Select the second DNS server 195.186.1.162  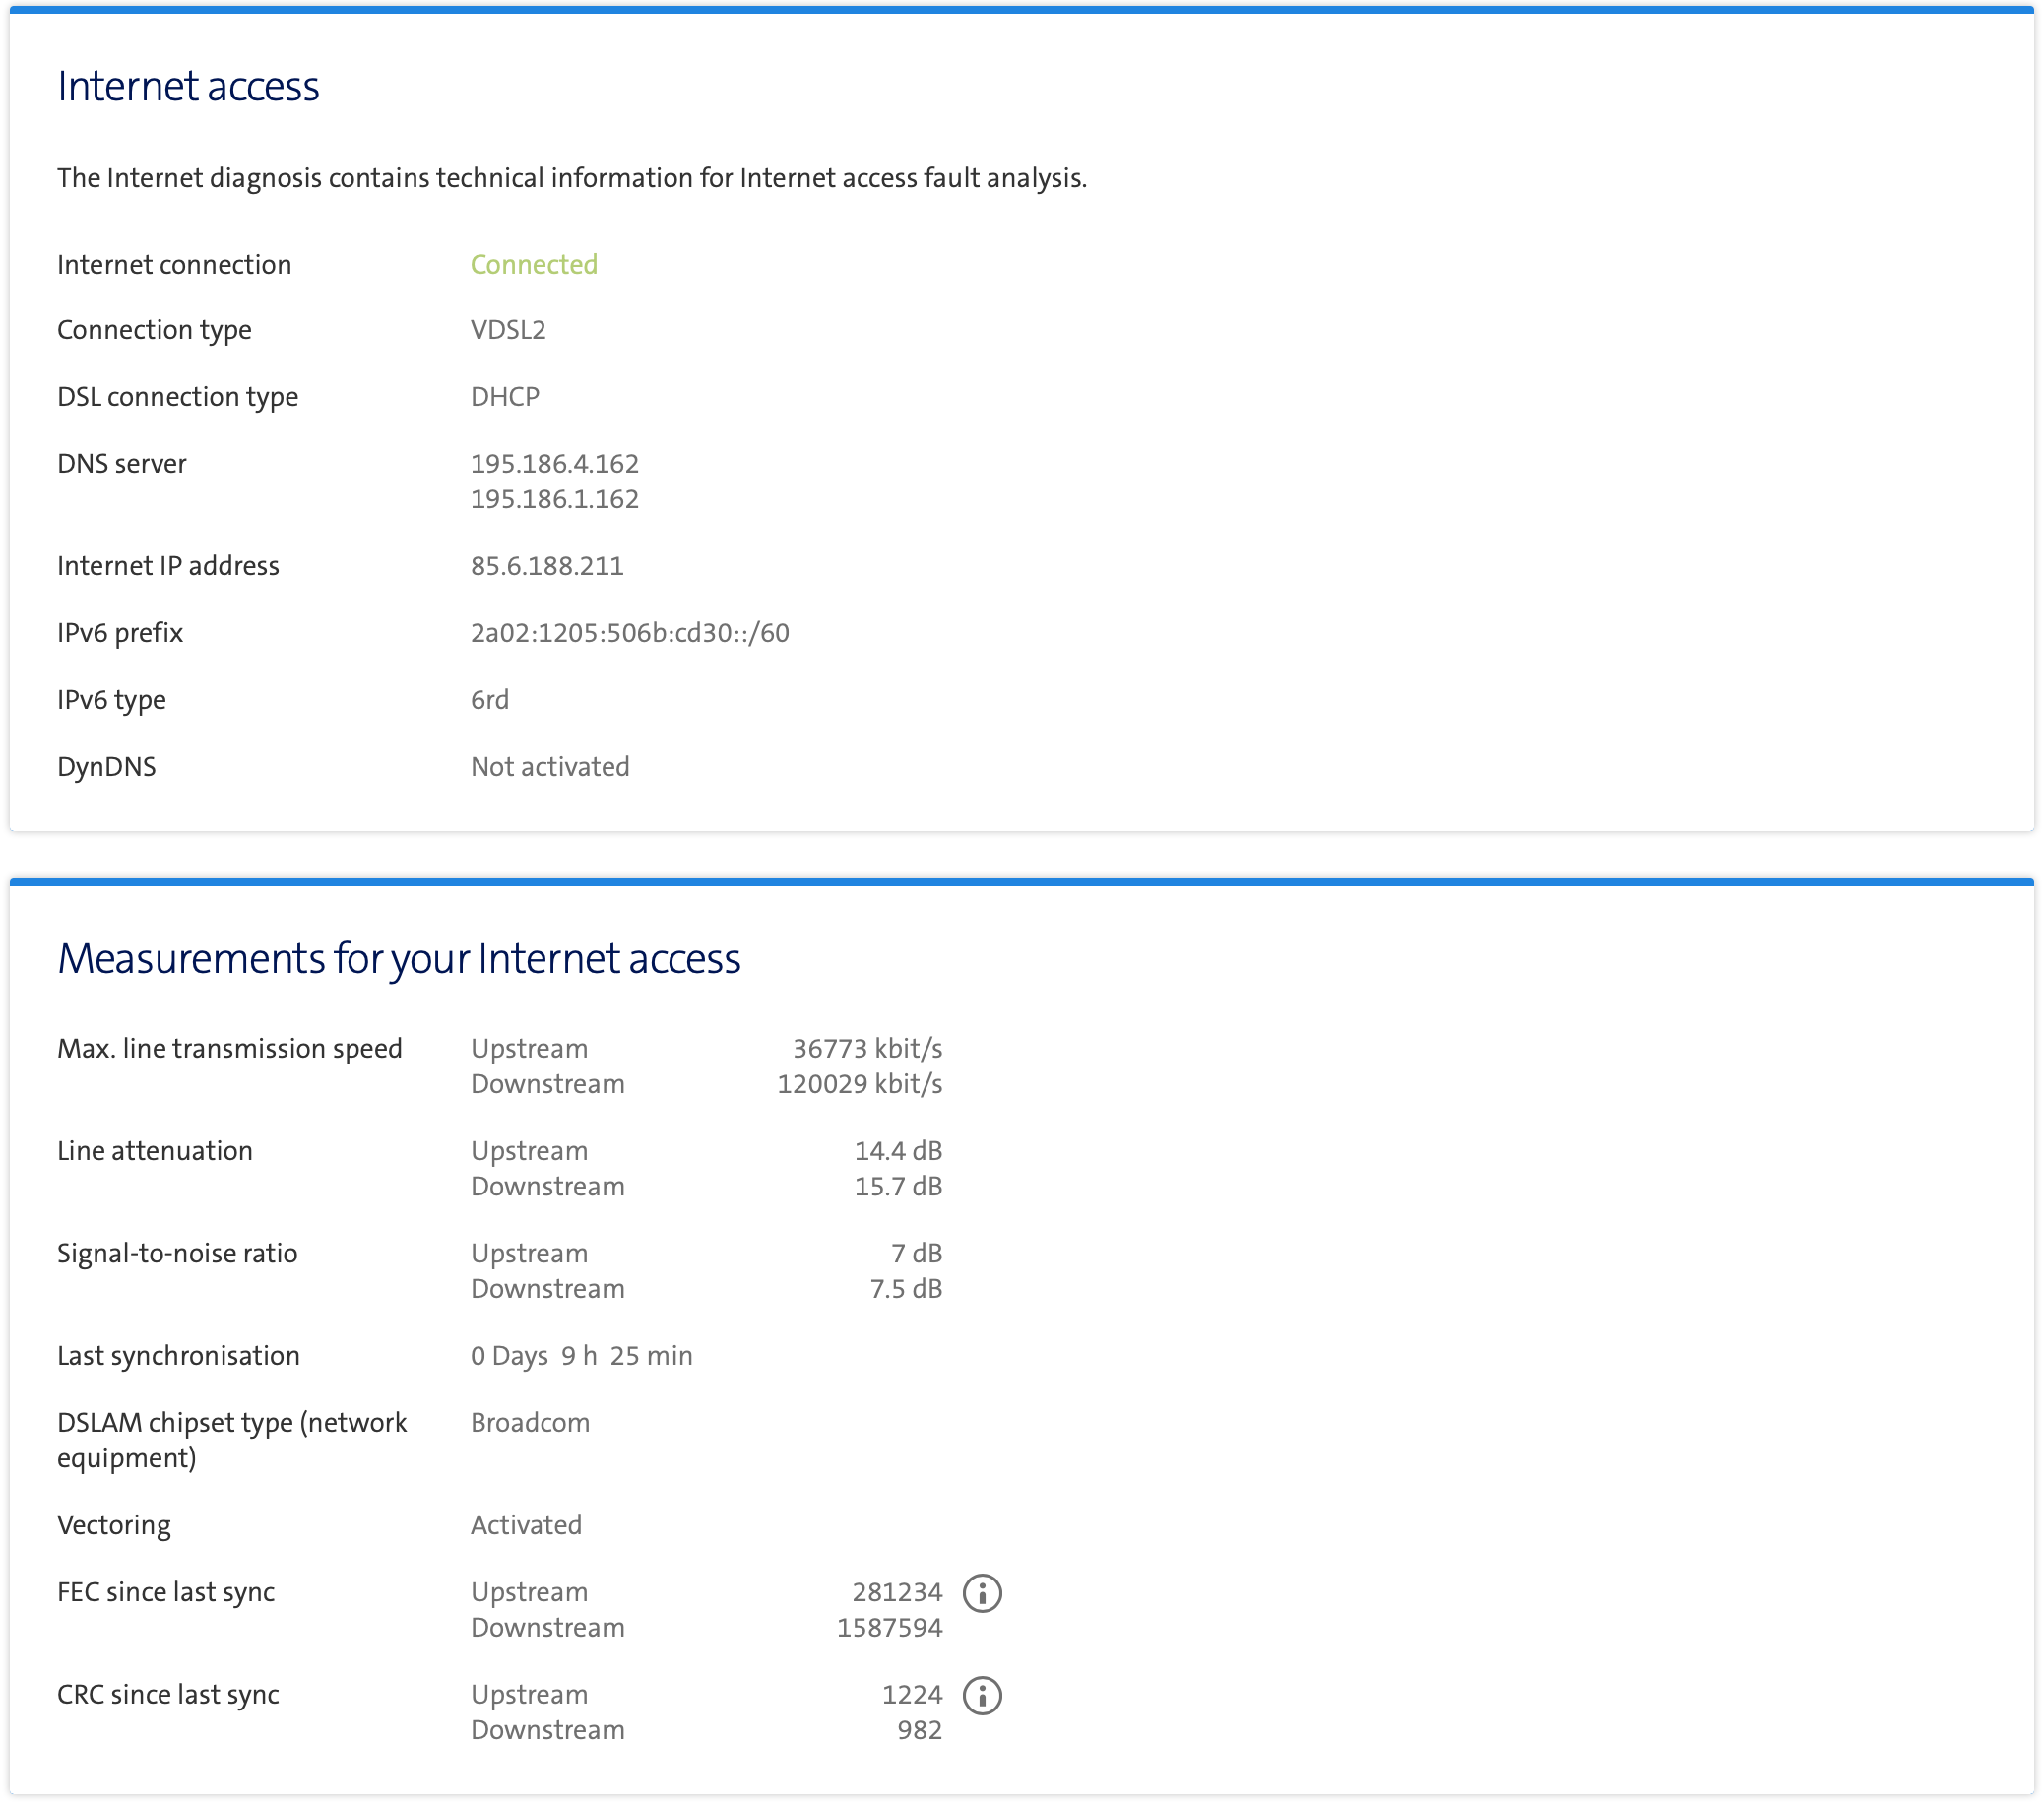tap(555, 499)
